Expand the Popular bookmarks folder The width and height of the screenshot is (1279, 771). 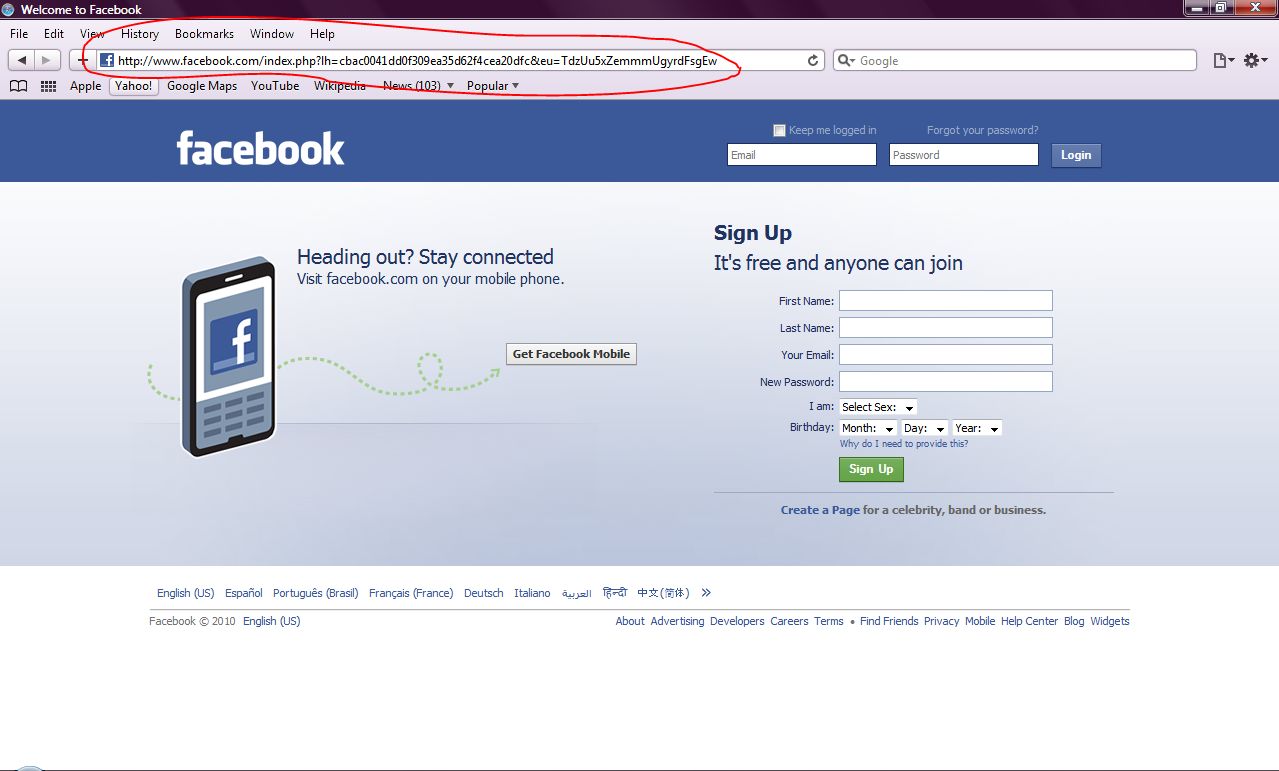pyautogui.click(x=493, y=86)
